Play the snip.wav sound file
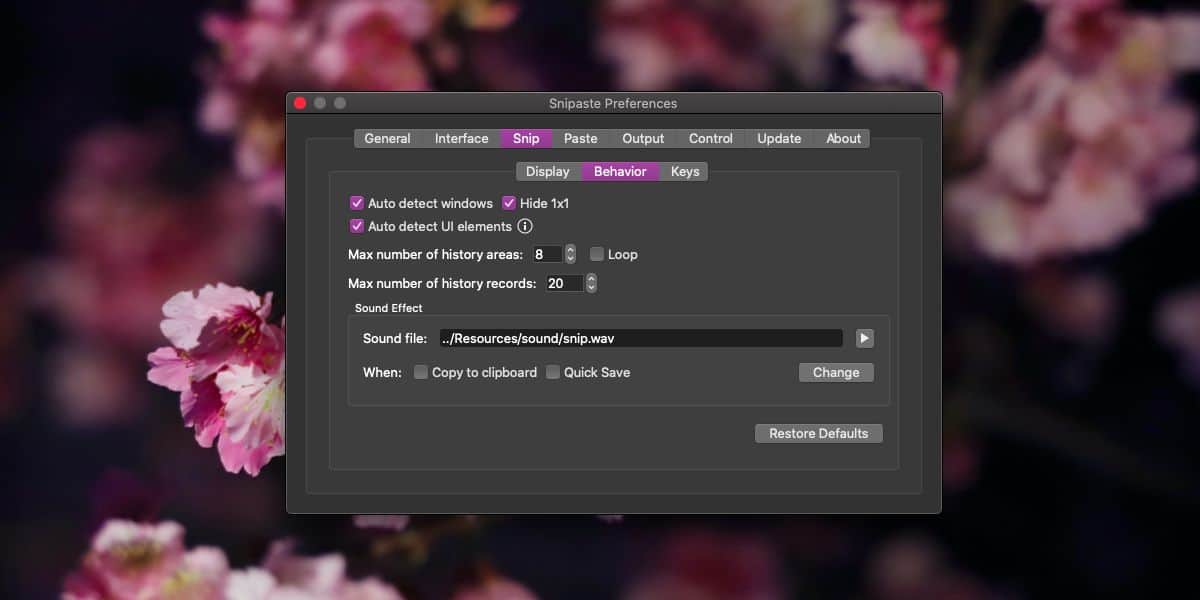Screen dimensions: 1200x600 865,339
